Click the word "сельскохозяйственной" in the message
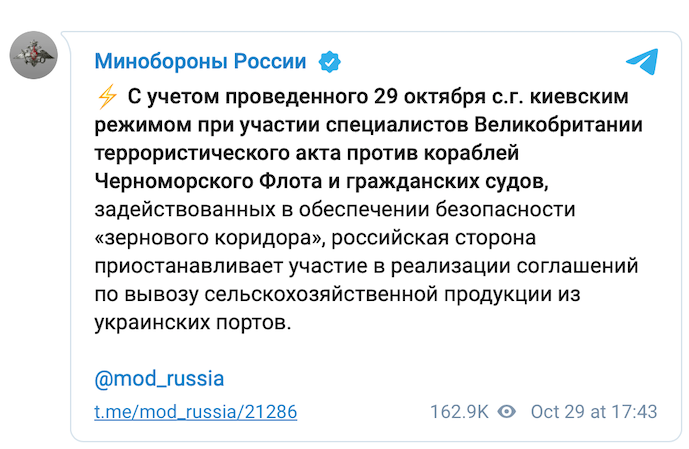689x449 pixels. pos(321,294)
